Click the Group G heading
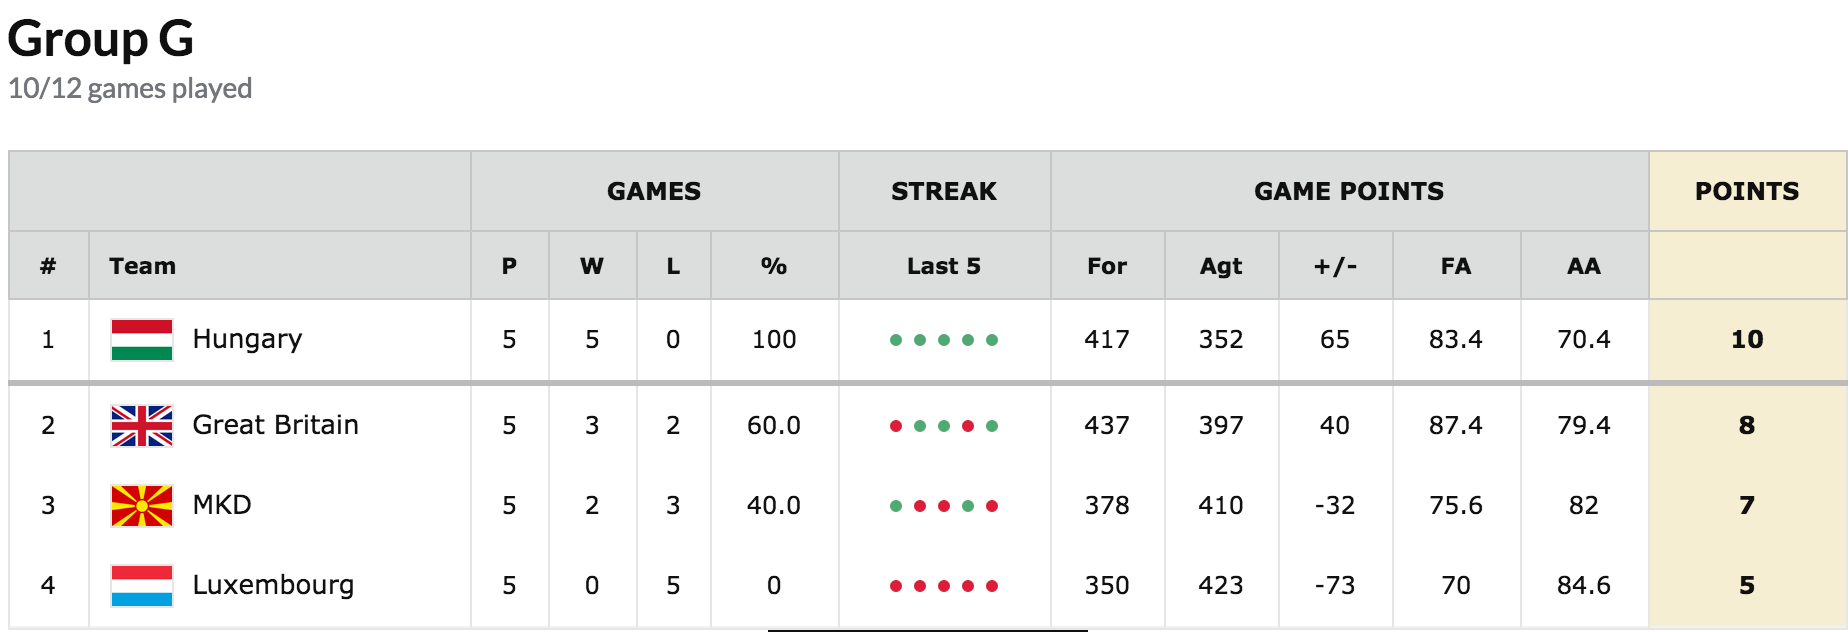 click(x=101, y=40)
